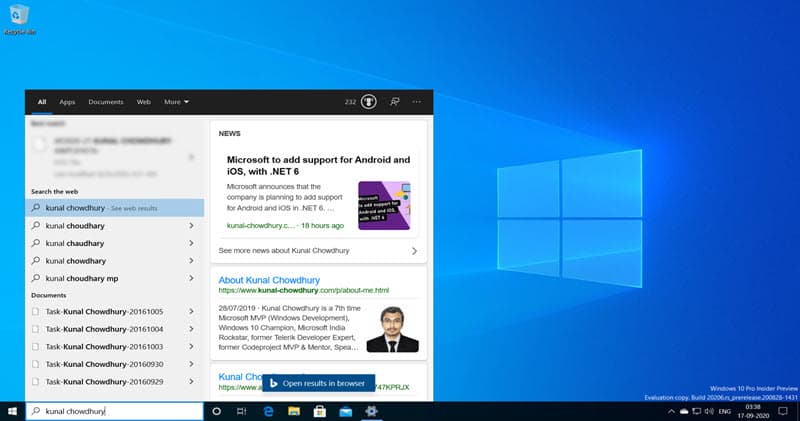Click the kunal-chowdhury.com/p/about-me.html URL

point(304,290)
